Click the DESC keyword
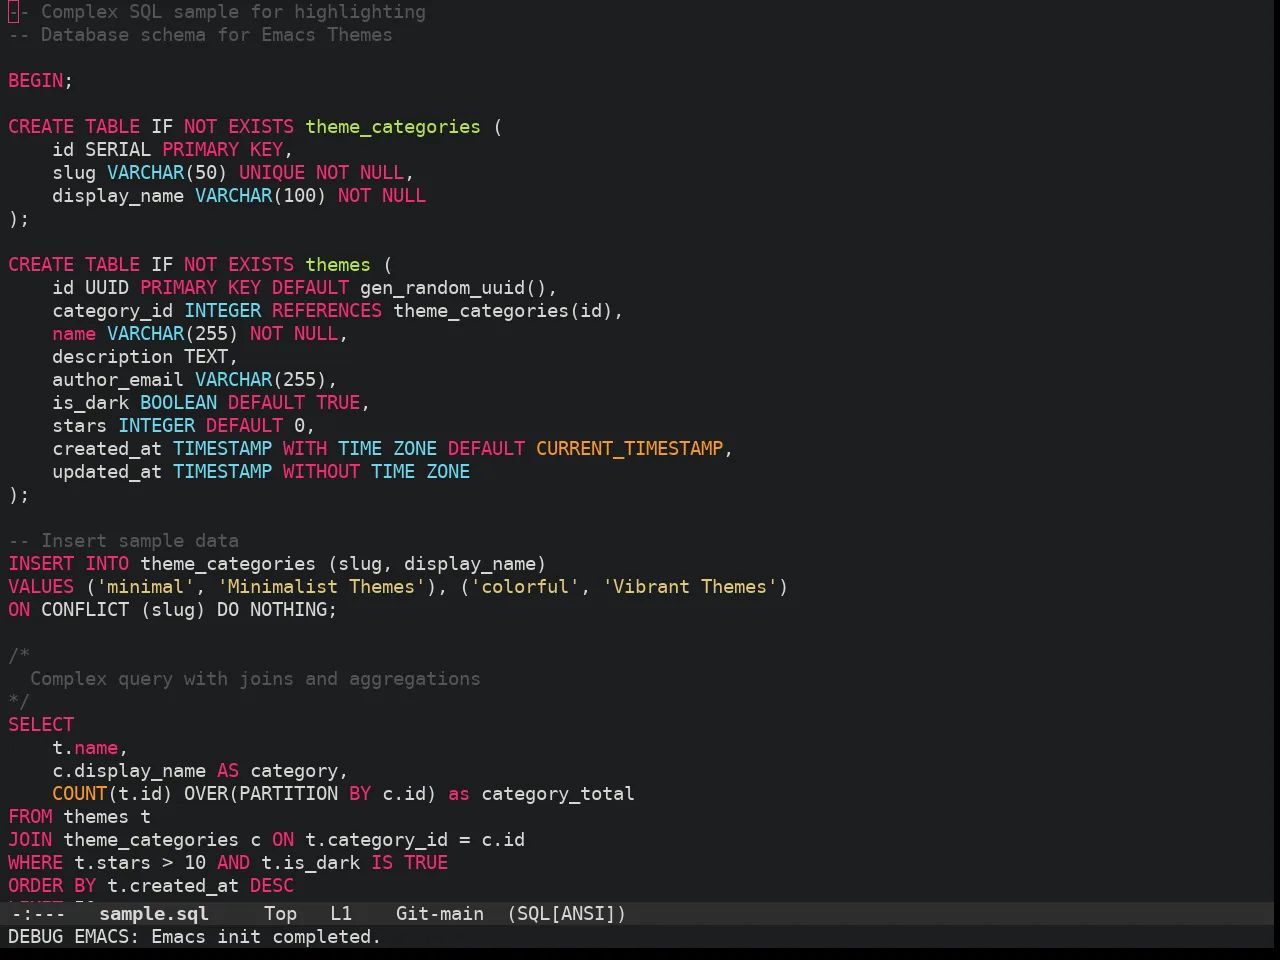Image resolution: width=1280 pixels, height=960 pixels. [272, 886]
